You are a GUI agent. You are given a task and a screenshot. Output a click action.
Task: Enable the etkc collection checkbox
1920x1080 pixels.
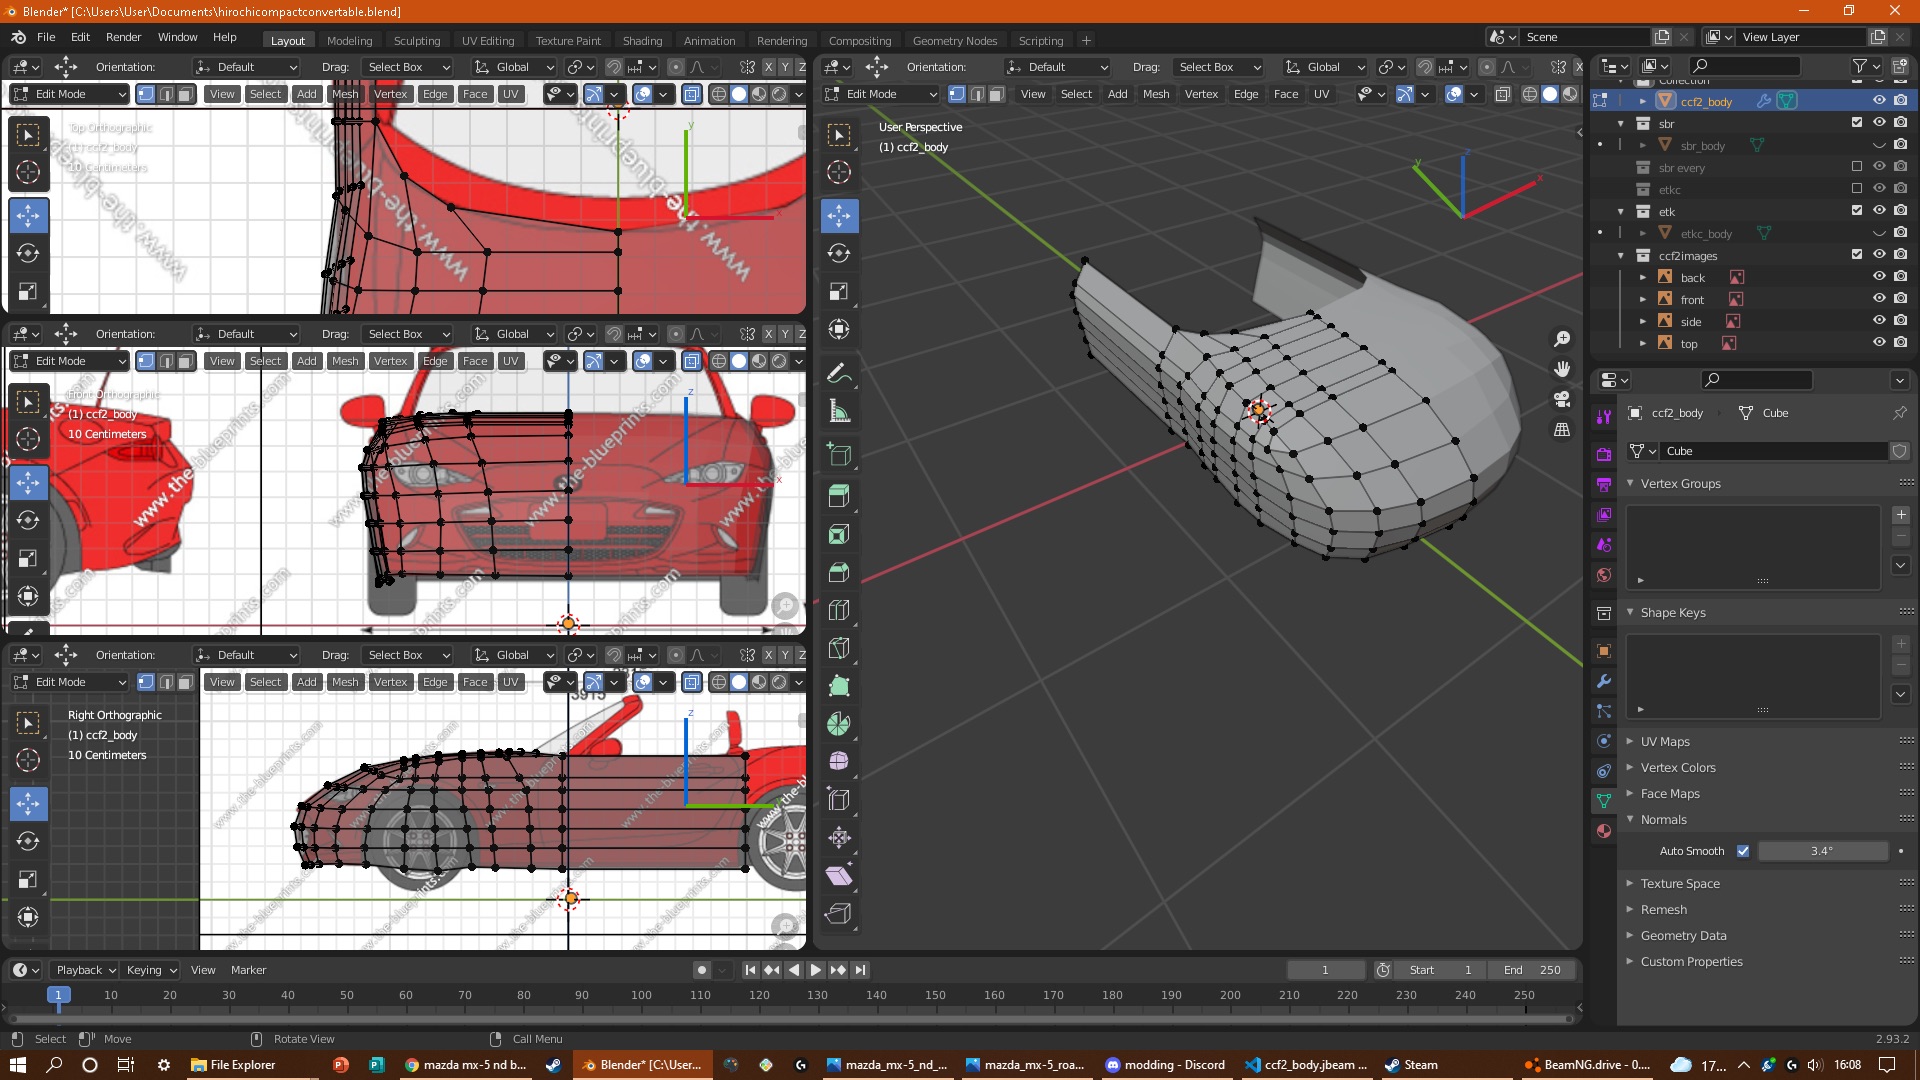1857,189
